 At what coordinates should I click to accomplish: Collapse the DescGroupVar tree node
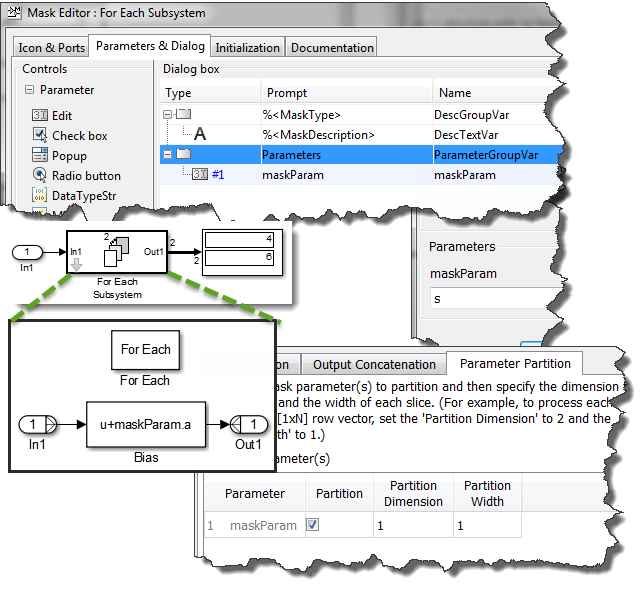coord(168,115)
